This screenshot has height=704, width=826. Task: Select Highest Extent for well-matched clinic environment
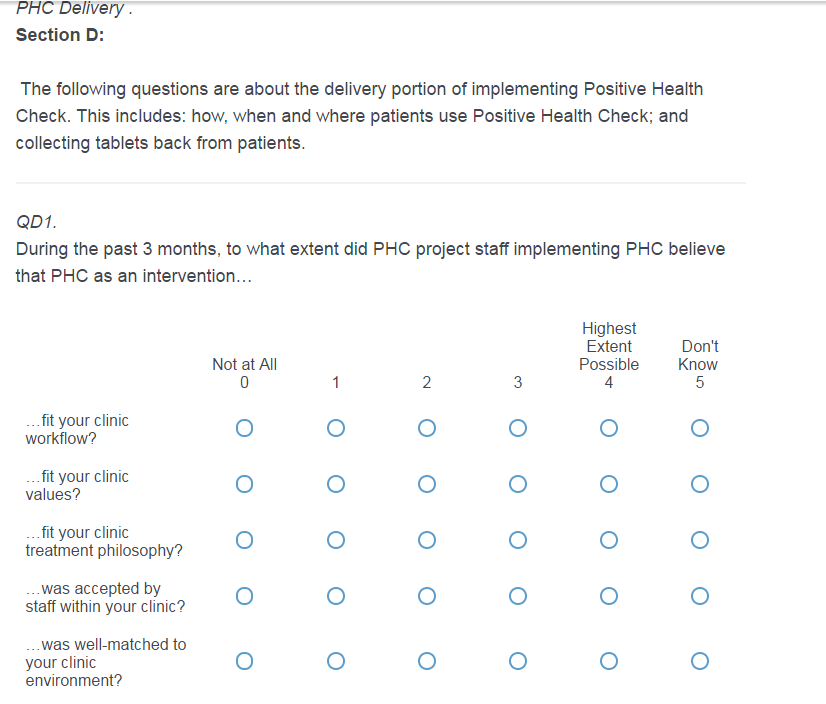(608, 661)
